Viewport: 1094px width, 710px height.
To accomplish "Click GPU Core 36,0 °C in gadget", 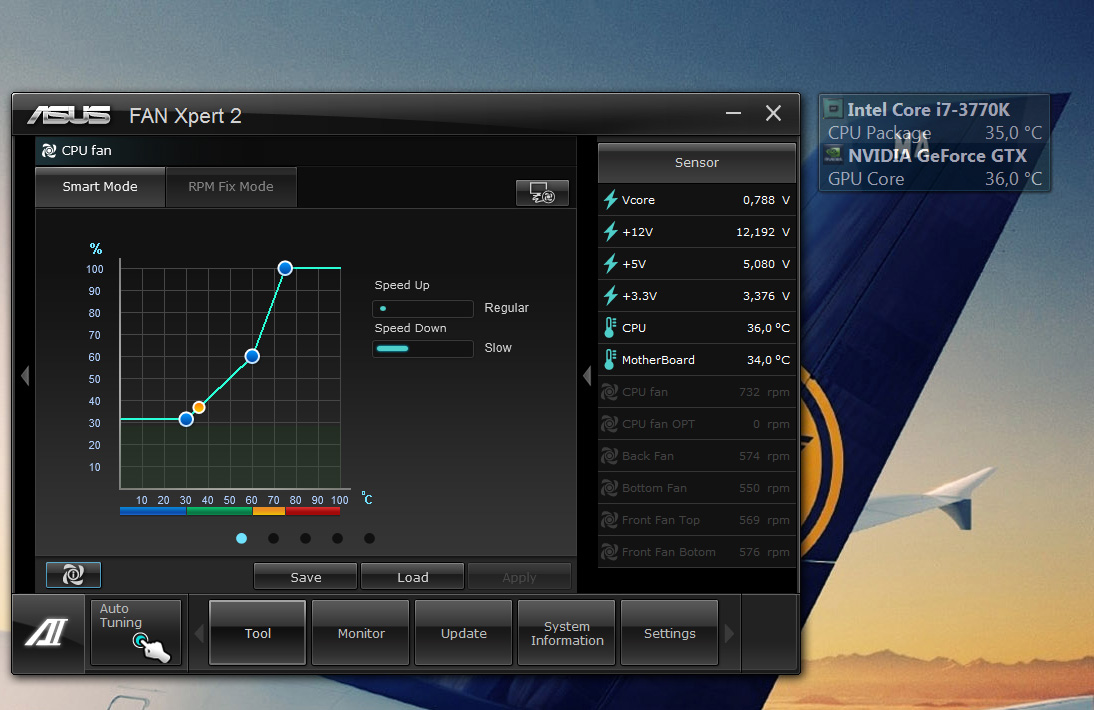I will coord(934,179).
